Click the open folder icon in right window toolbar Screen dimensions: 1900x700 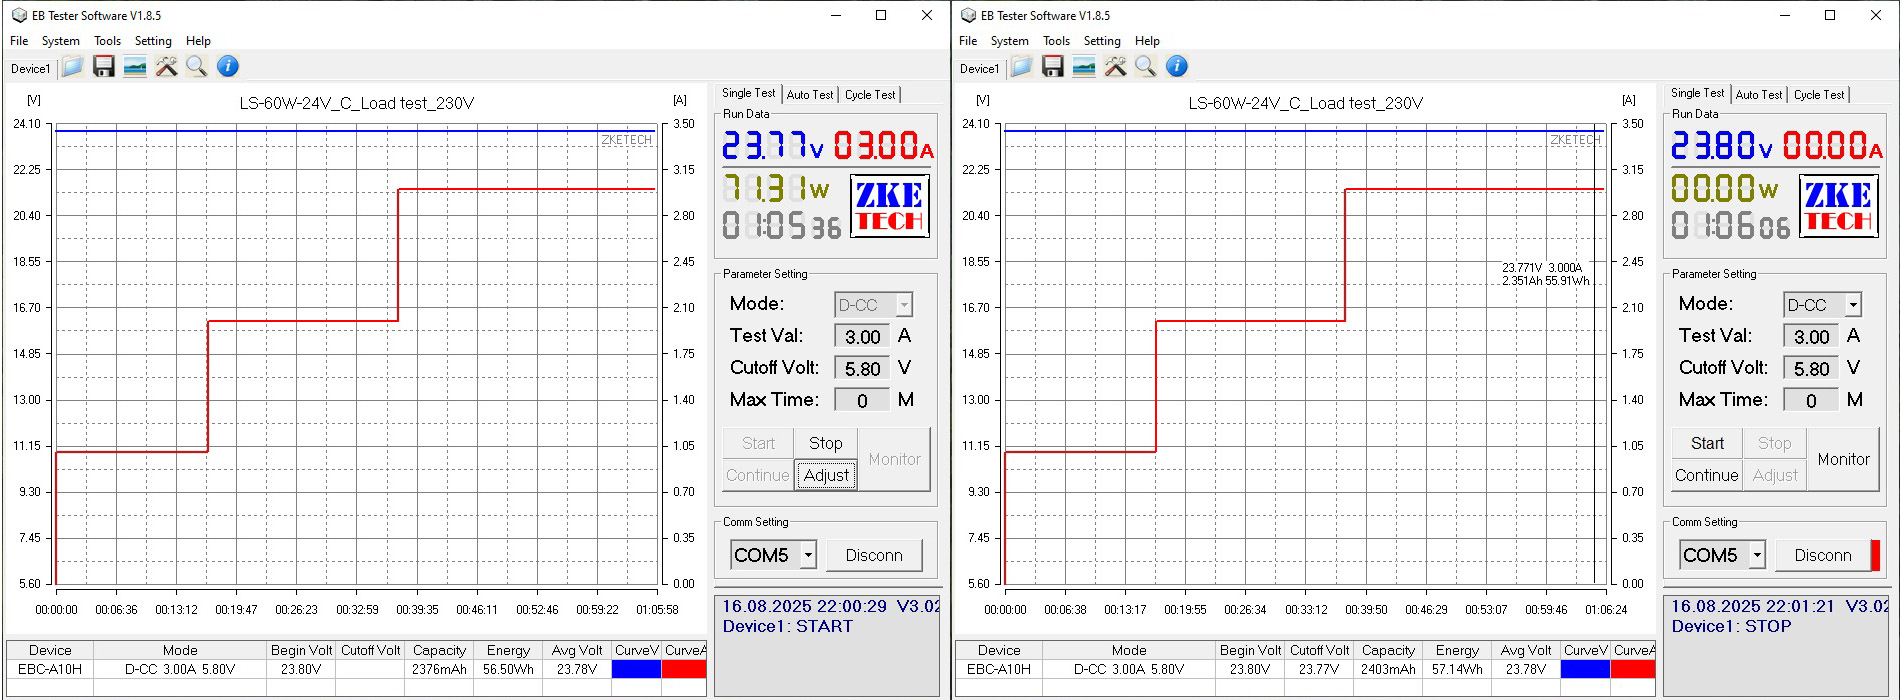[1021, 67]
